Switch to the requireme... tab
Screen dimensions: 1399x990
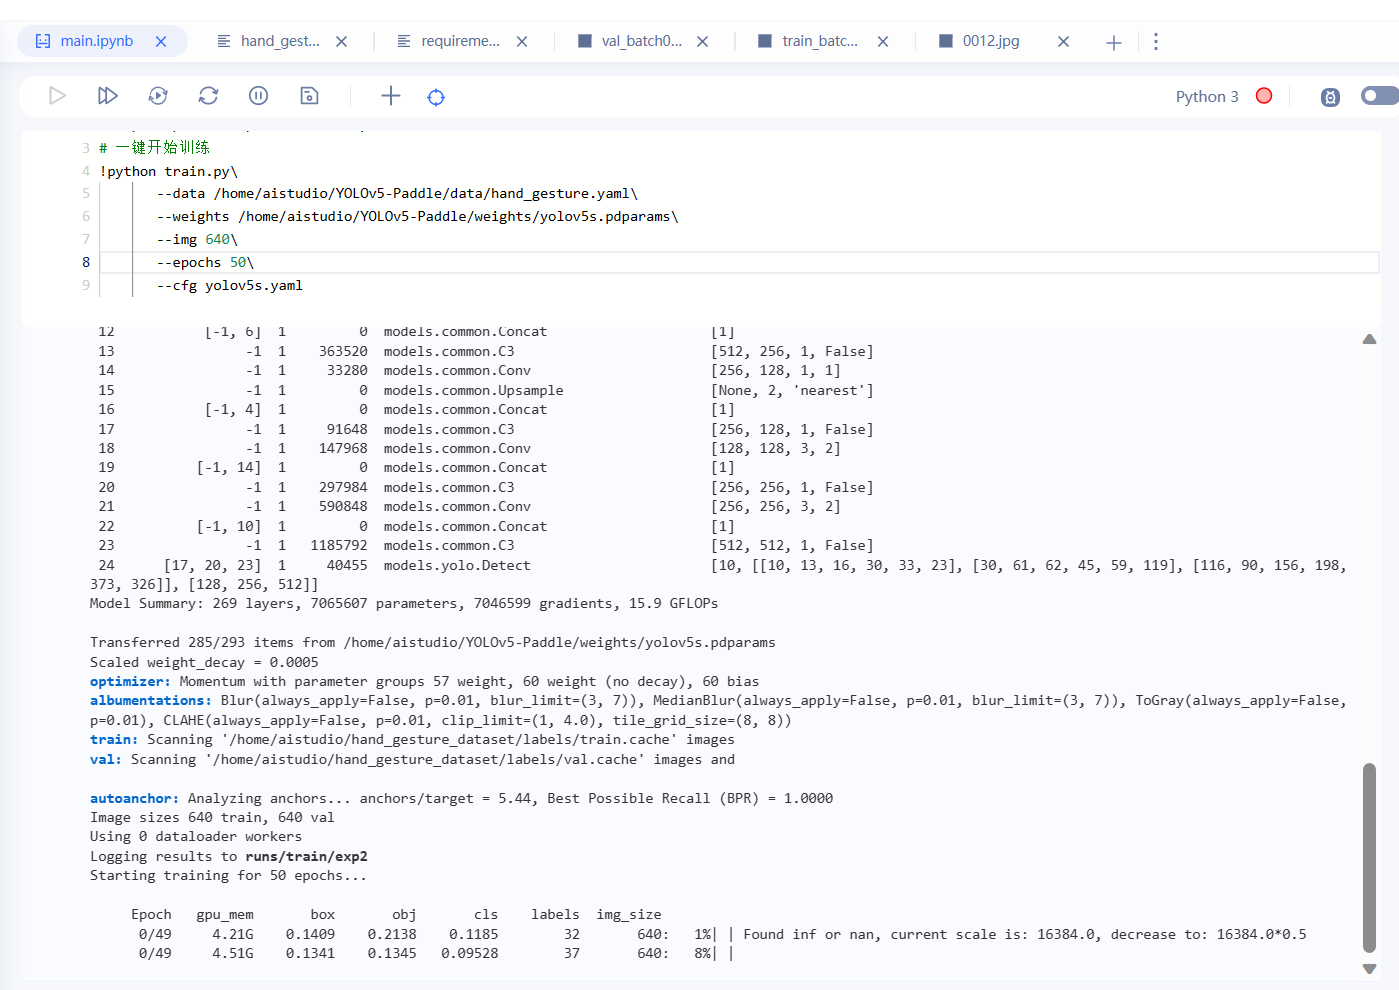tap(460, 41)
